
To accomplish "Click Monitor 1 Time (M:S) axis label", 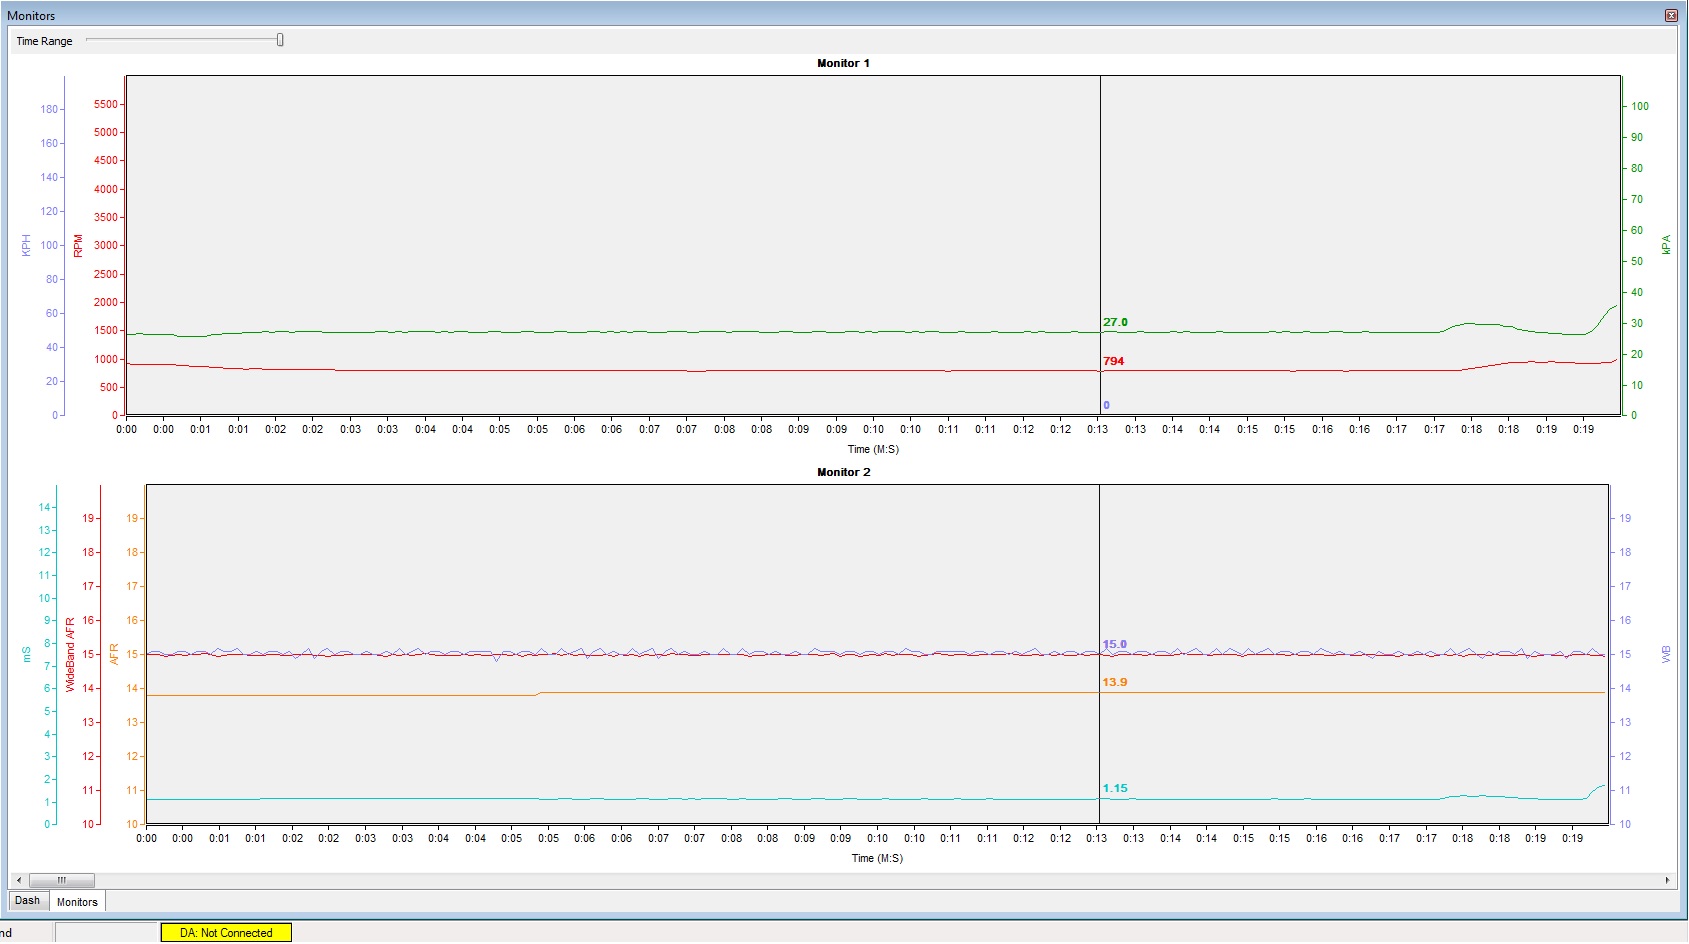I will pos(873,449).
